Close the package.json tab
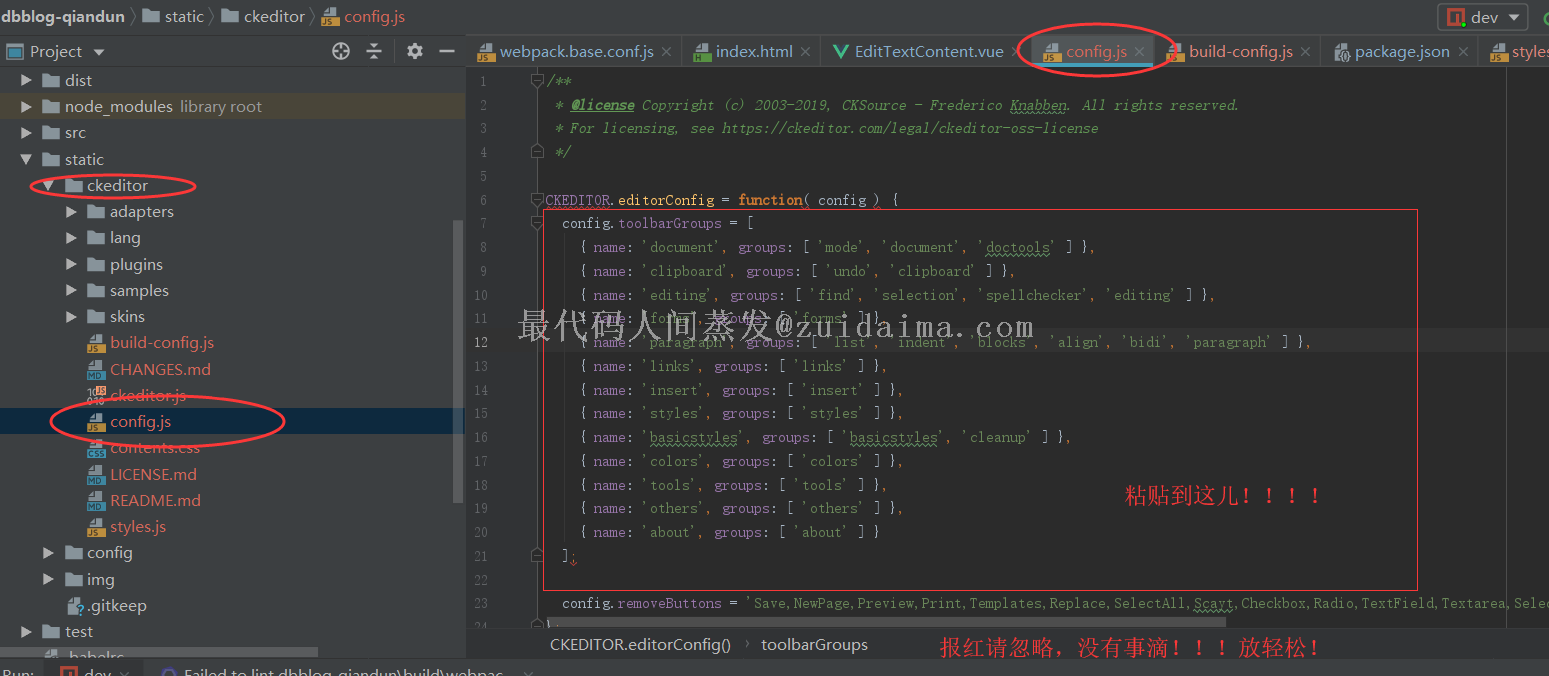The image size is (1549, 676). click(1463, 52)
